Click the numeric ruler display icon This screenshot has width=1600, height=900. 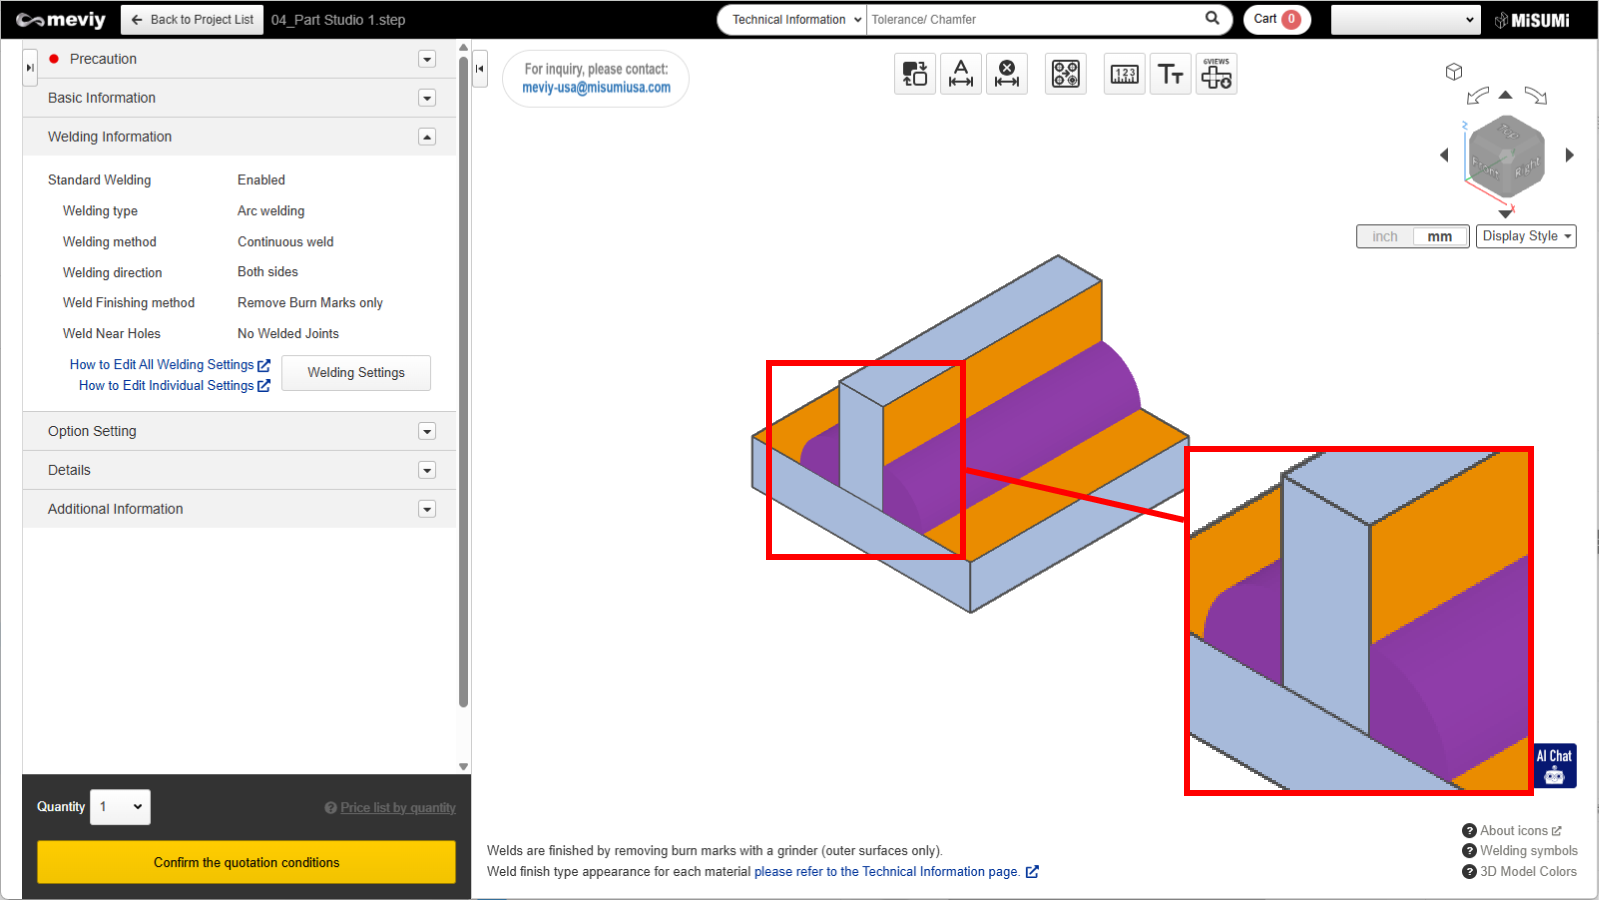pyautogui.click(x=1124, y=74)
